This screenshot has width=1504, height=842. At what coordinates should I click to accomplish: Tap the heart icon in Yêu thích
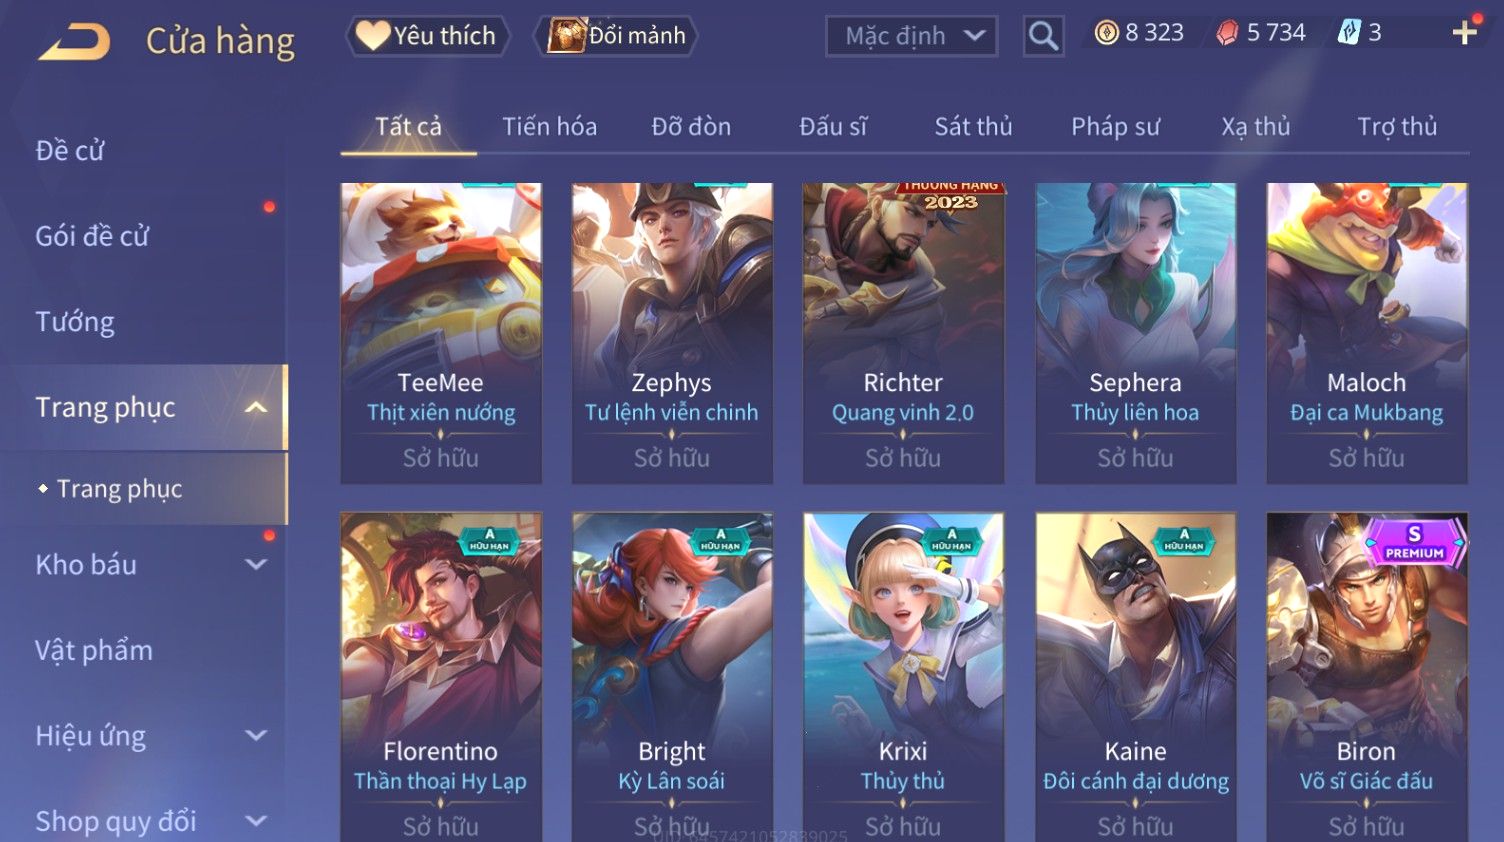click(373, 35)
